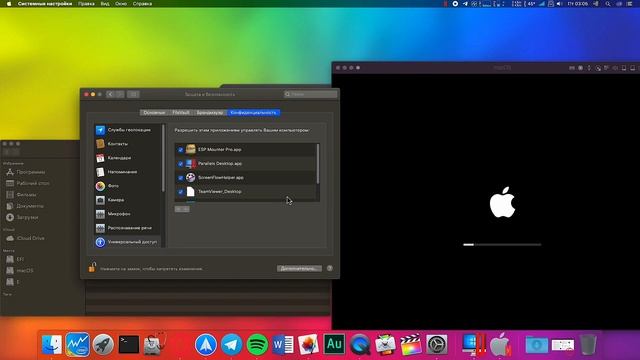Open Disk Utility from the Dock
This screenshot has height=360, width=640.
pos(154,344)
